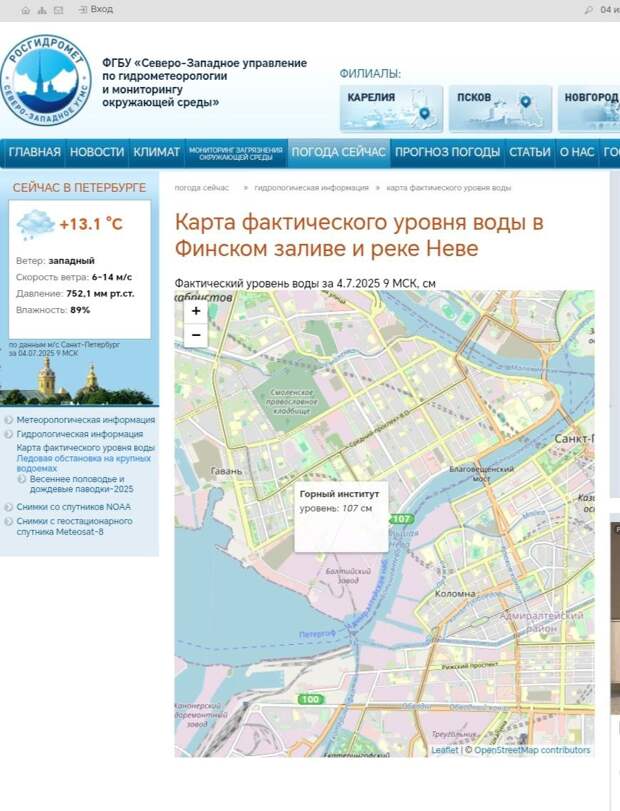
Task: Click the Коломна map label
Action: (x=455, y=593)
